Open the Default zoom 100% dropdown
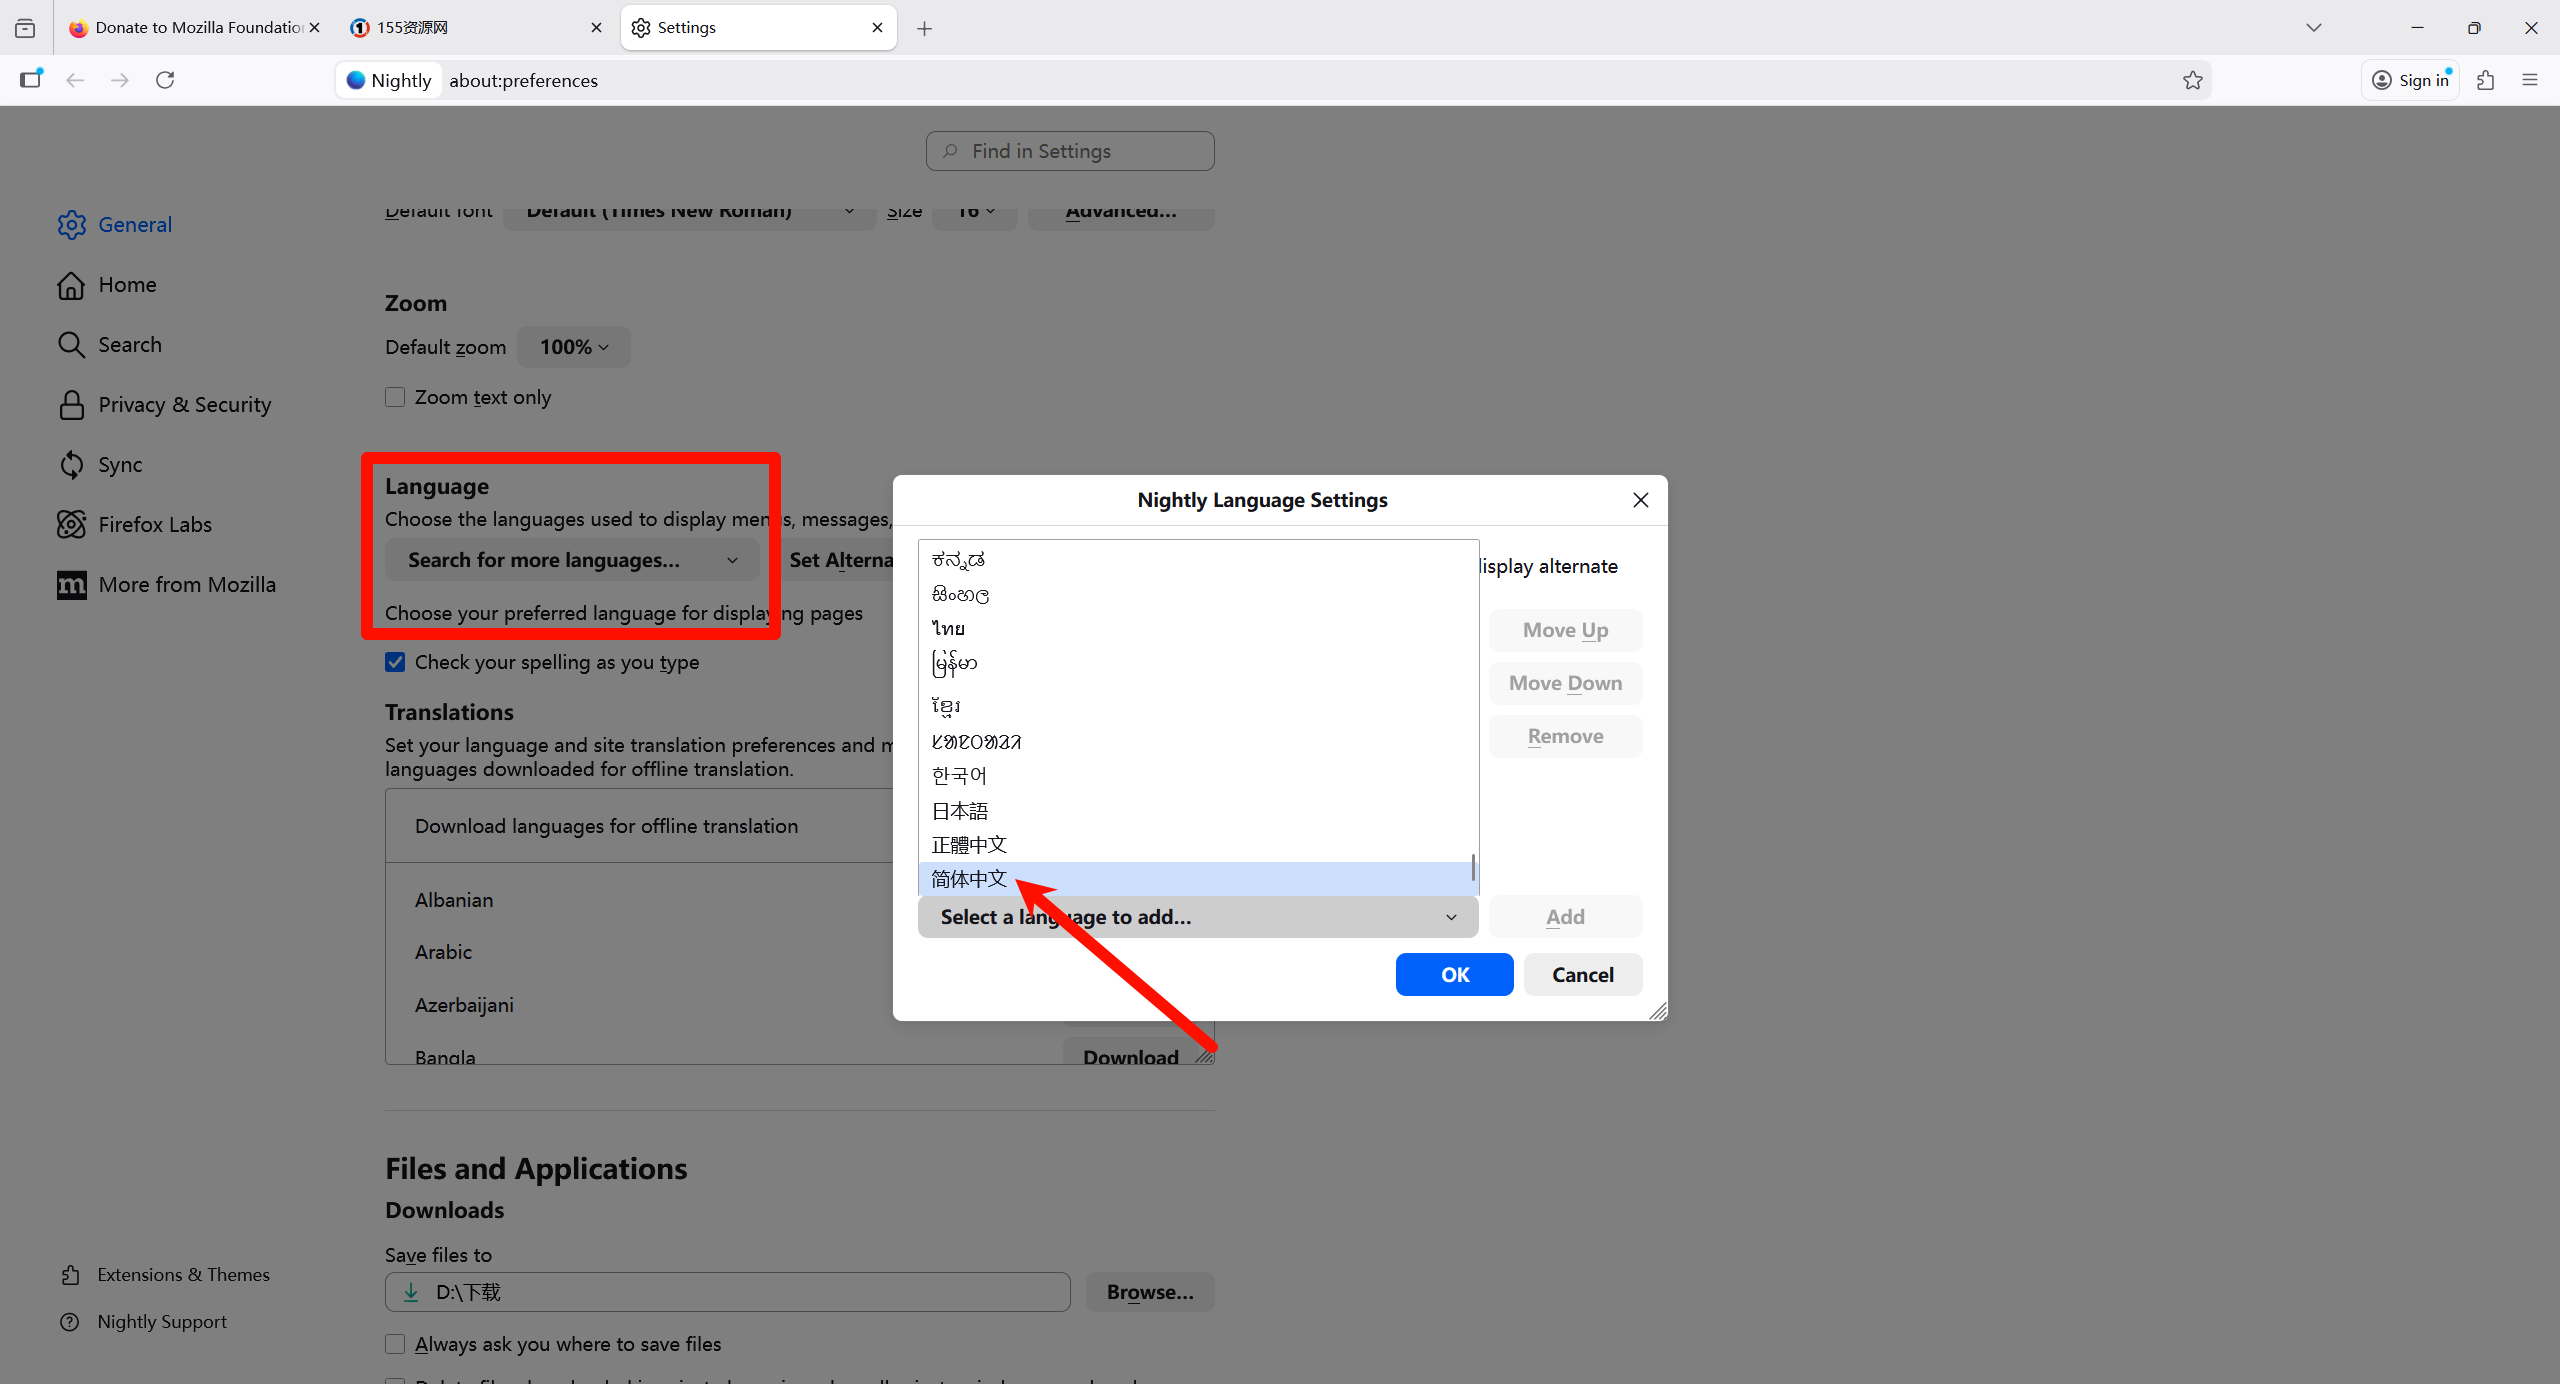This screenshot has height=1384, width=2560. (574, 347)
